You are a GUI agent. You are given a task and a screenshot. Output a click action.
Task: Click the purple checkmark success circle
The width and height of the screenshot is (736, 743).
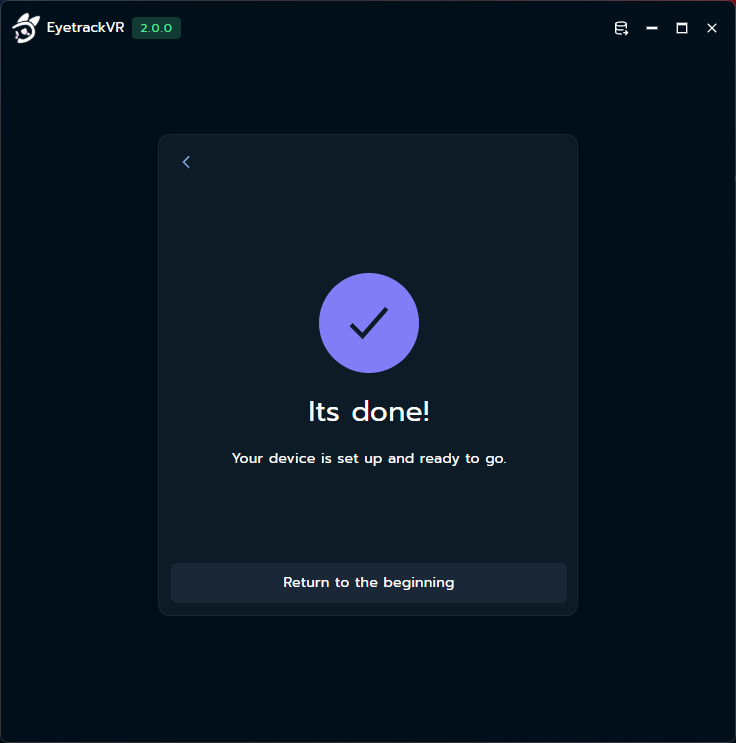(x=369, y=323)
